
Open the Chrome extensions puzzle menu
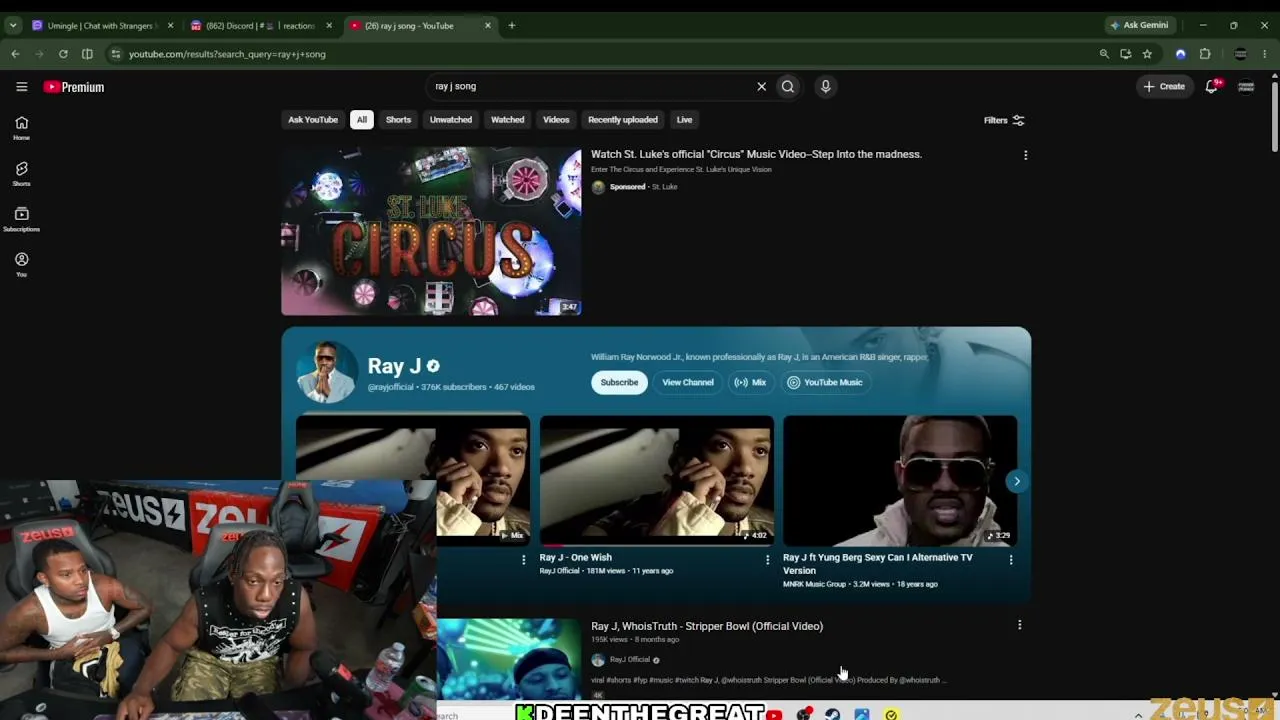1205,54
